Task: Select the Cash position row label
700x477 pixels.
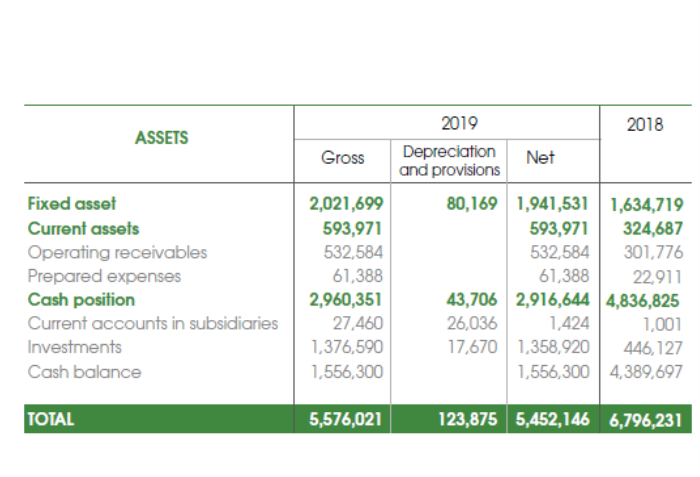Action: pyautogui.click(x=80, y=300)
